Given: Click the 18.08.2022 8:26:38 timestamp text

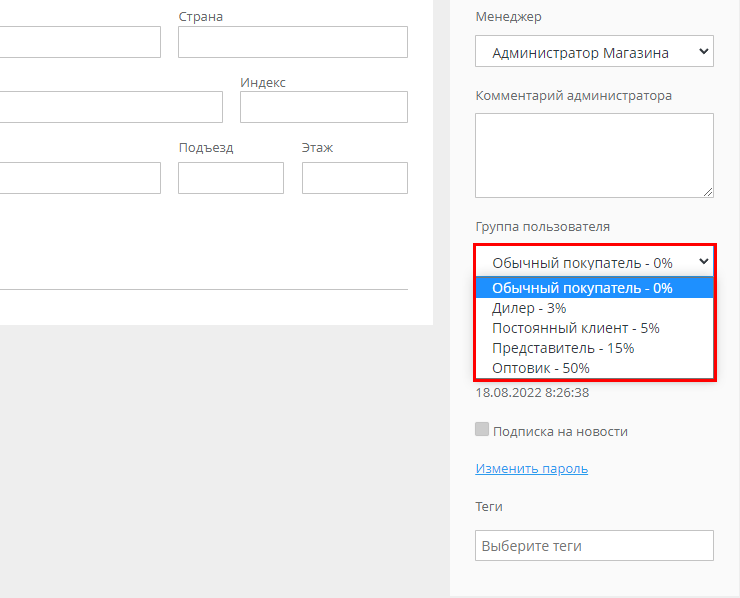Looking at the screenshot, I should [x=531, y=393].
